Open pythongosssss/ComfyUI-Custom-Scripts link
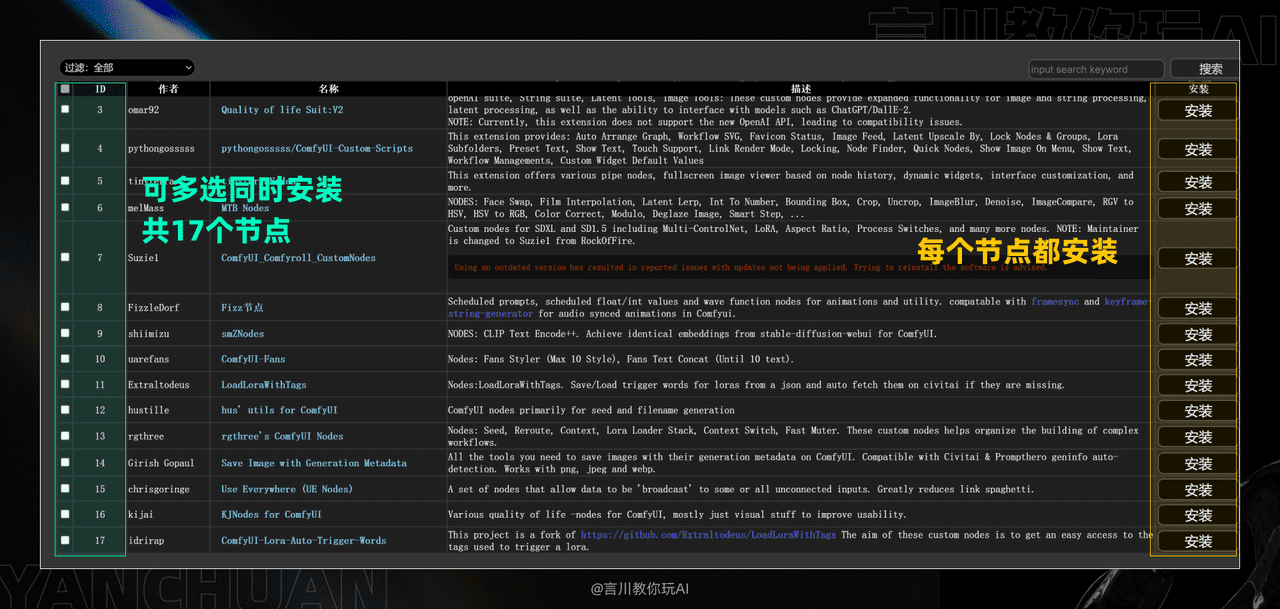1280x609 pixels. point(317,148)
